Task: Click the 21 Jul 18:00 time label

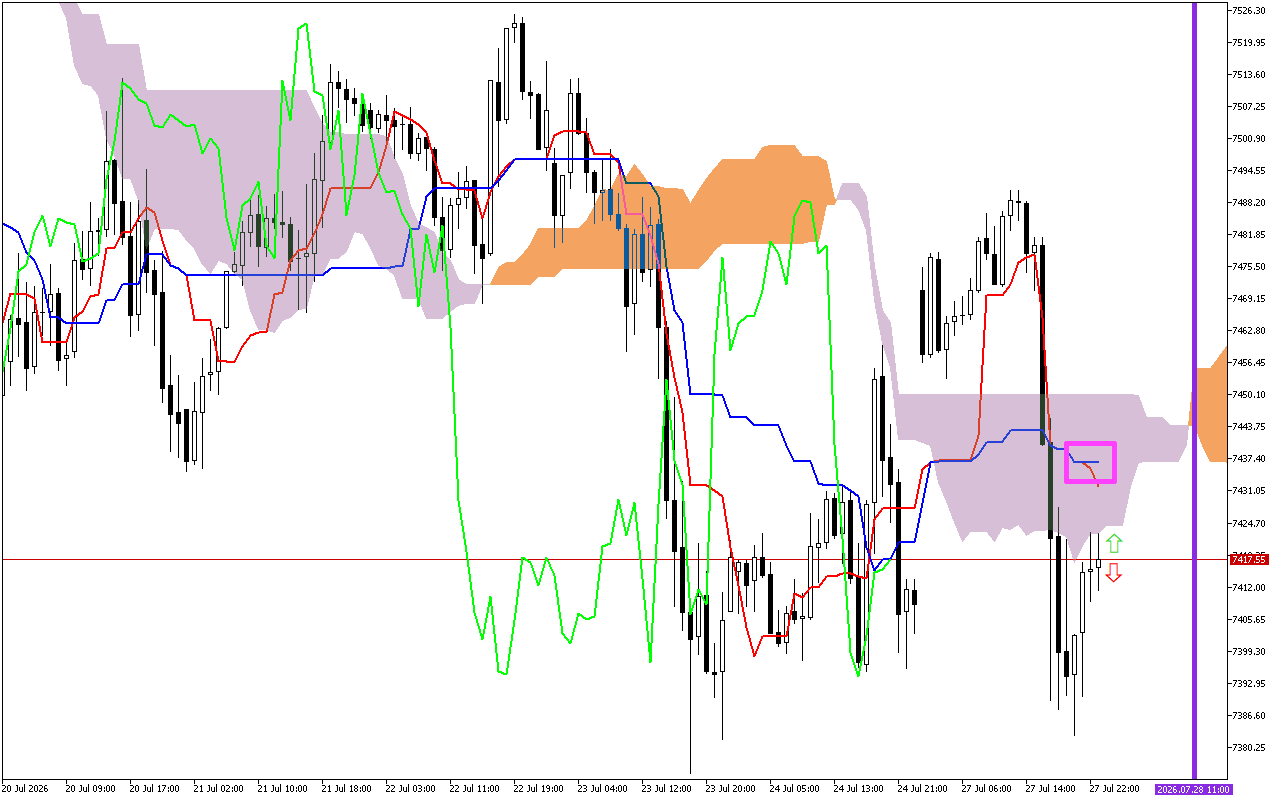Action: [x=346, y=789]
